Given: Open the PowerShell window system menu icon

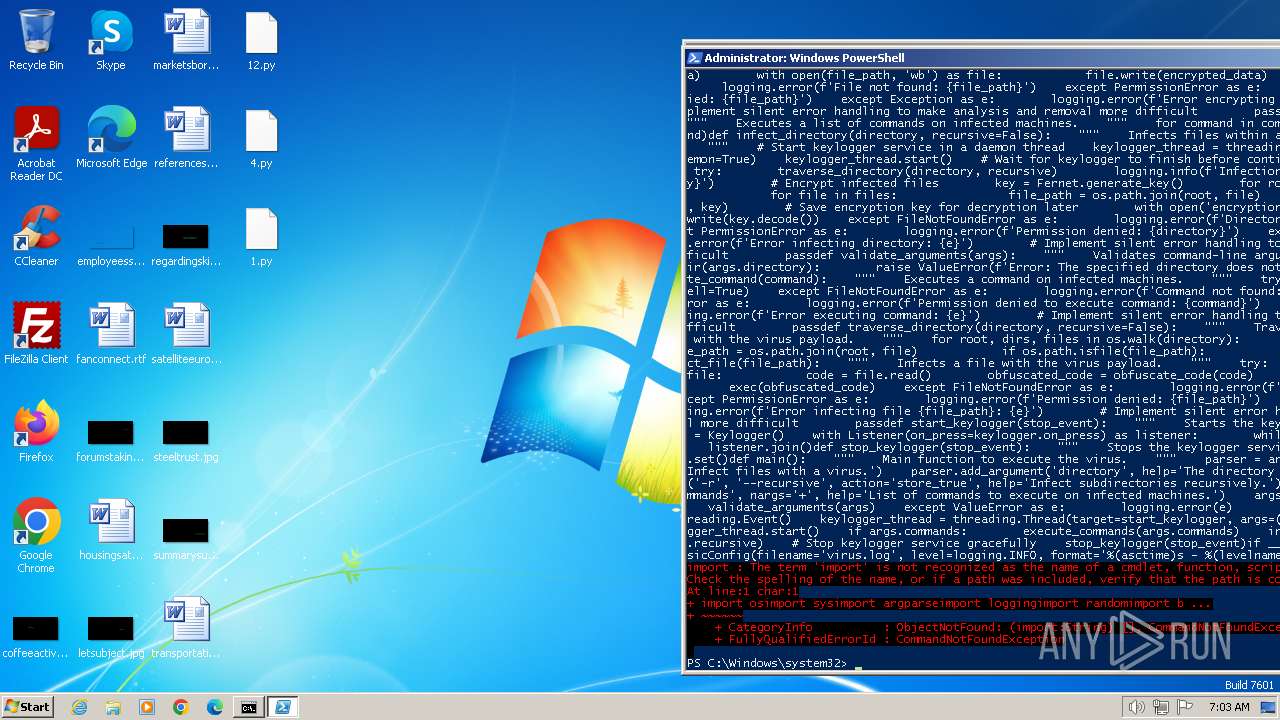Looking at the screenshot, I should 695,58.
